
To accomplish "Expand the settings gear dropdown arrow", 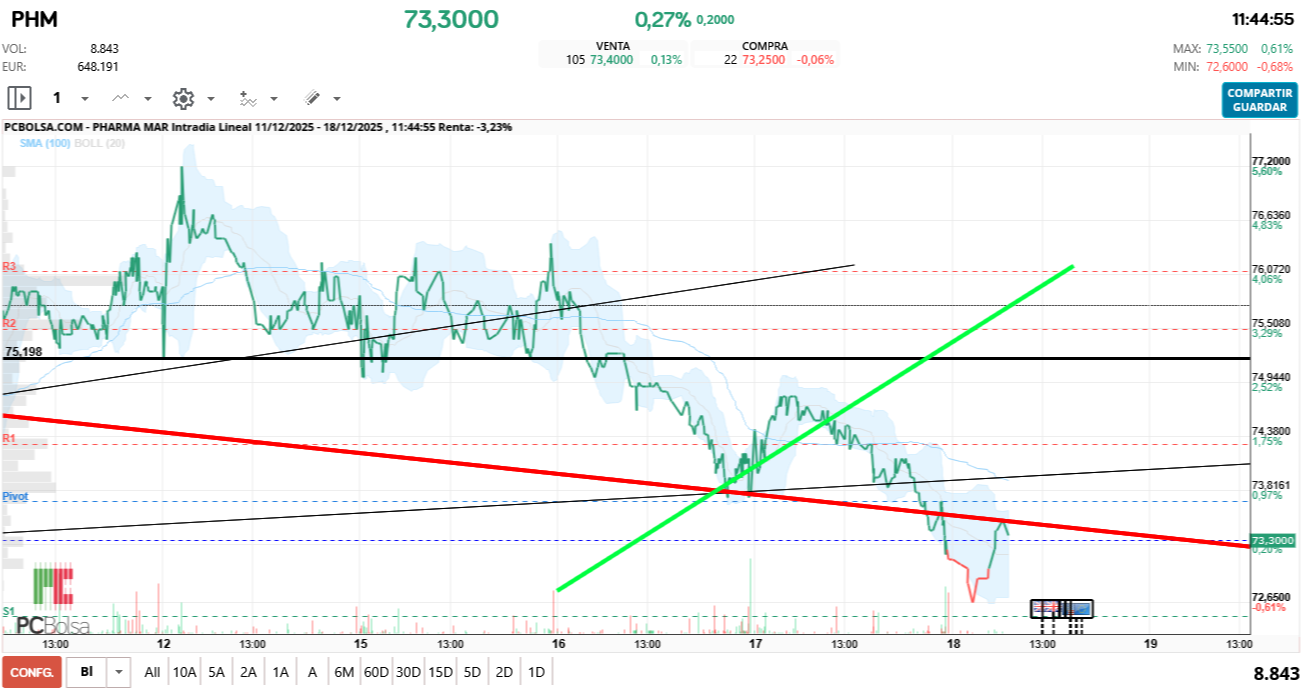I will [211, 99].
